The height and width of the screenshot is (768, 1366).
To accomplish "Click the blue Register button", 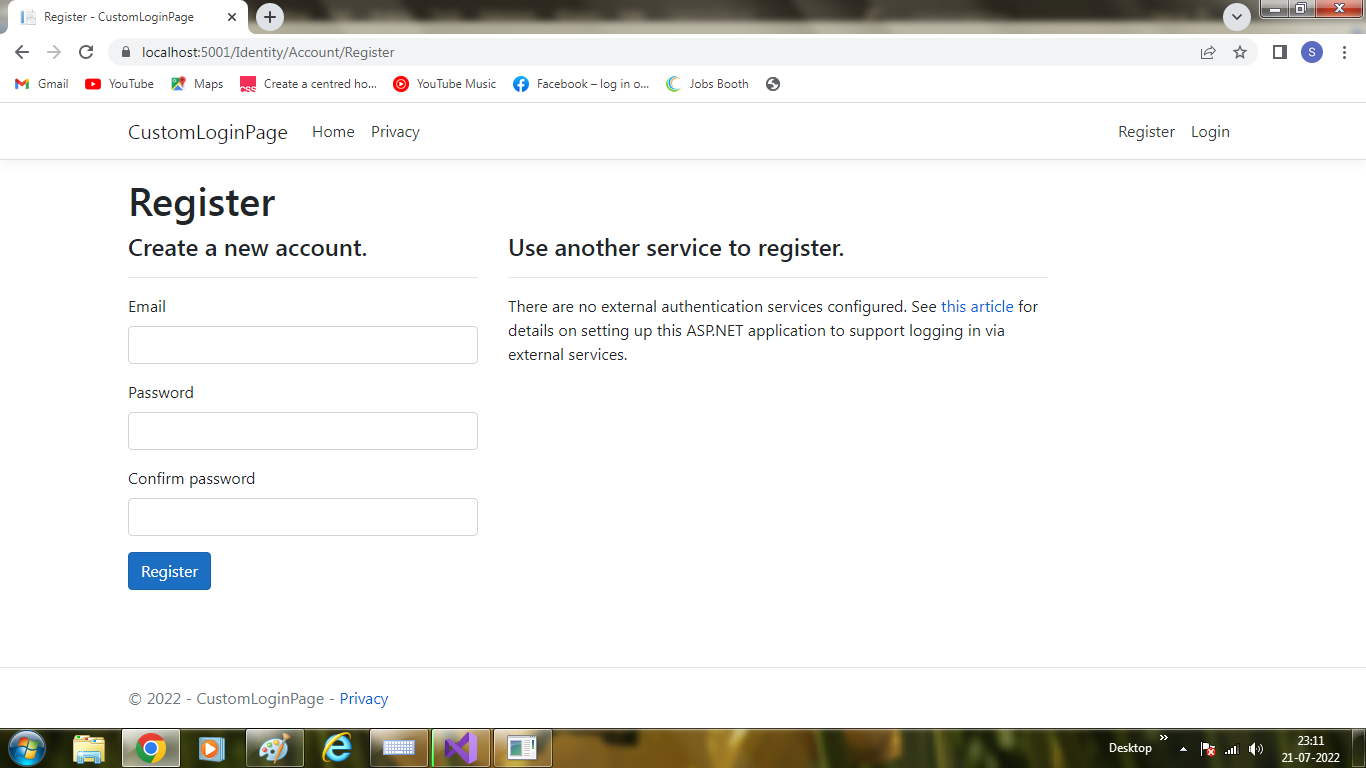I will (169, 571).
